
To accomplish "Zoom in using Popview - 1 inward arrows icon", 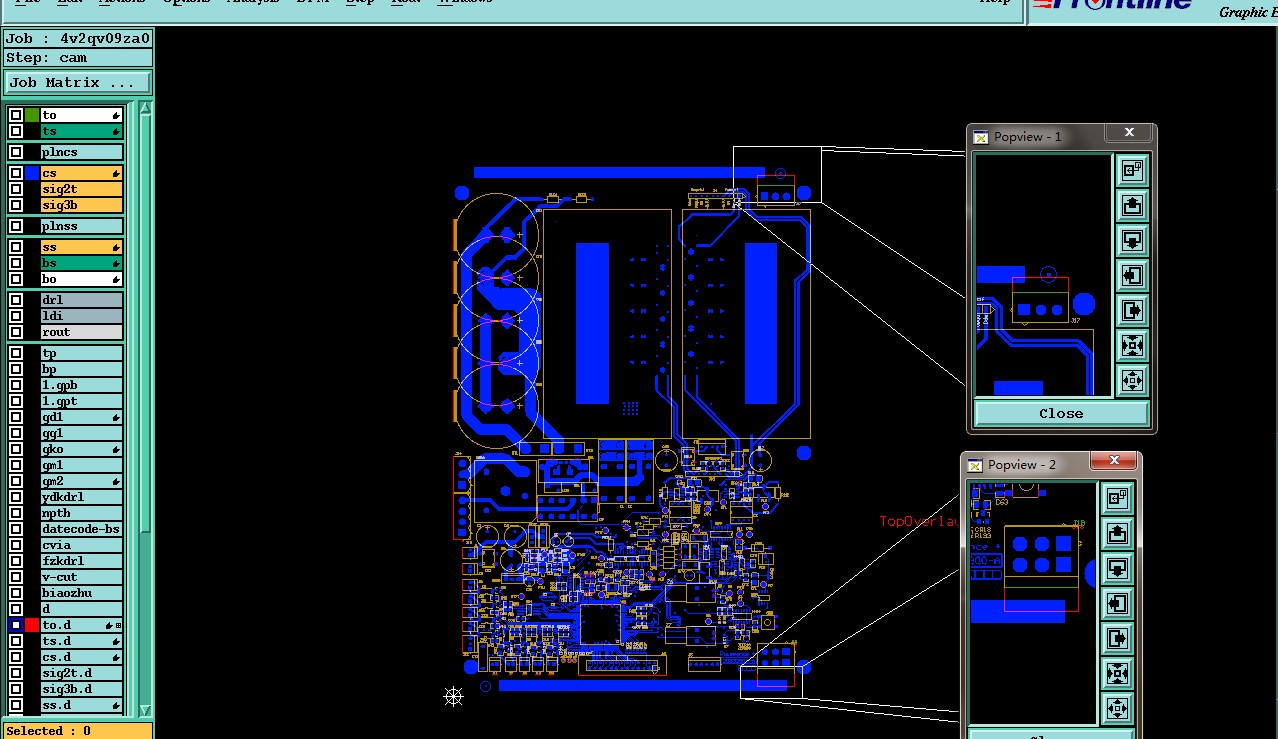I will point(1132,345).
